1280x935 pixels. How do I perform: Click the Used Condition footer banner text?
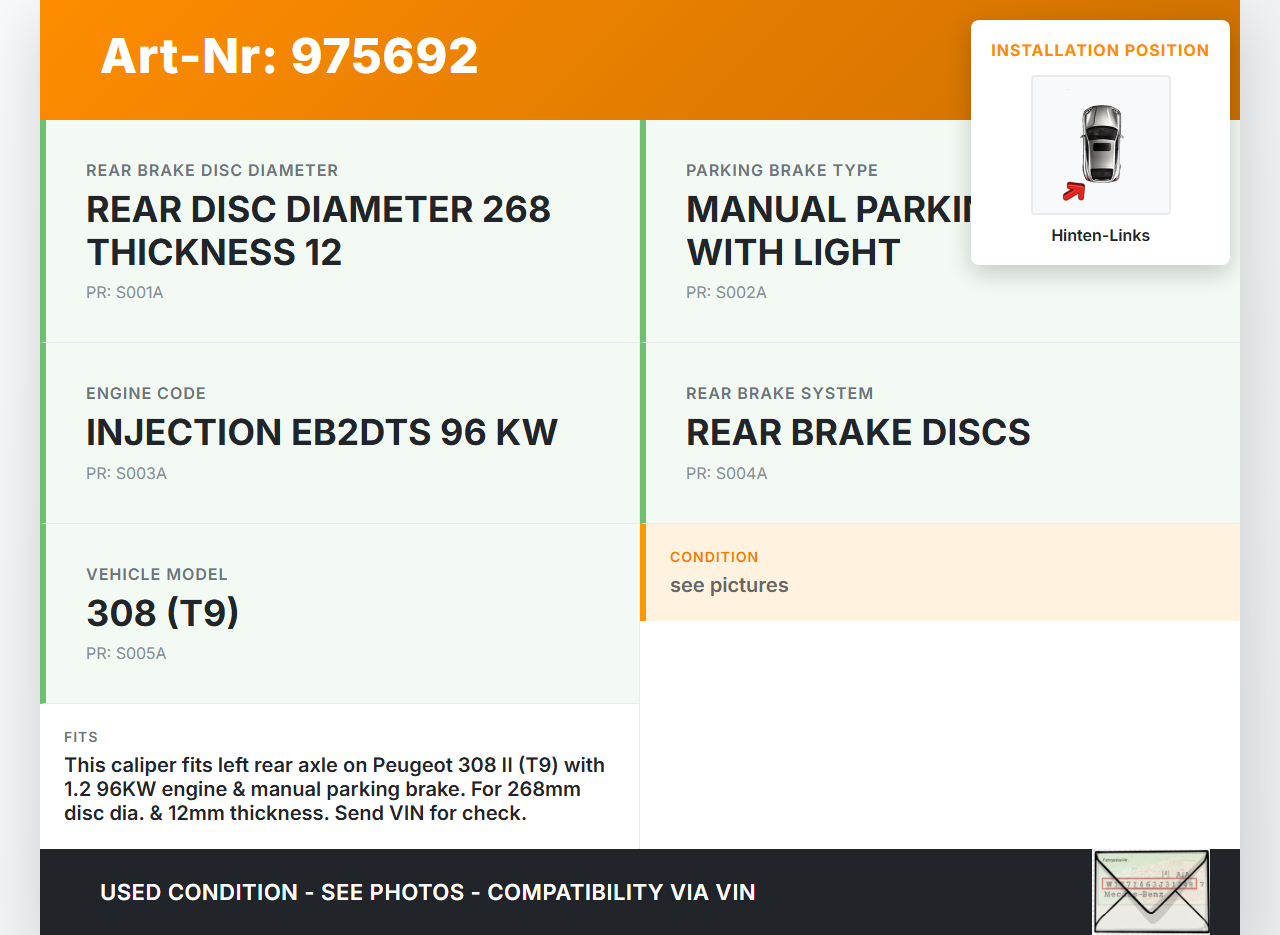click(427, 892)
